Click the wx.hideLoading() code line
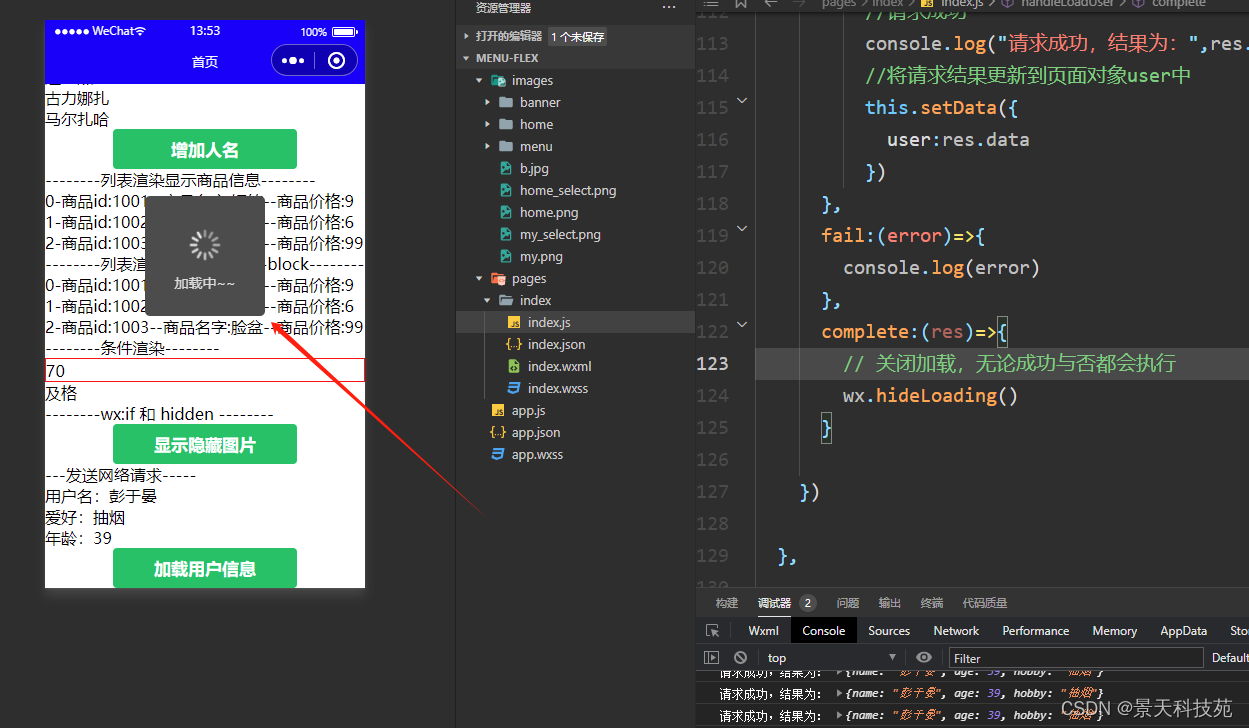Viewport: 1249px width, 728px height. 930,395
